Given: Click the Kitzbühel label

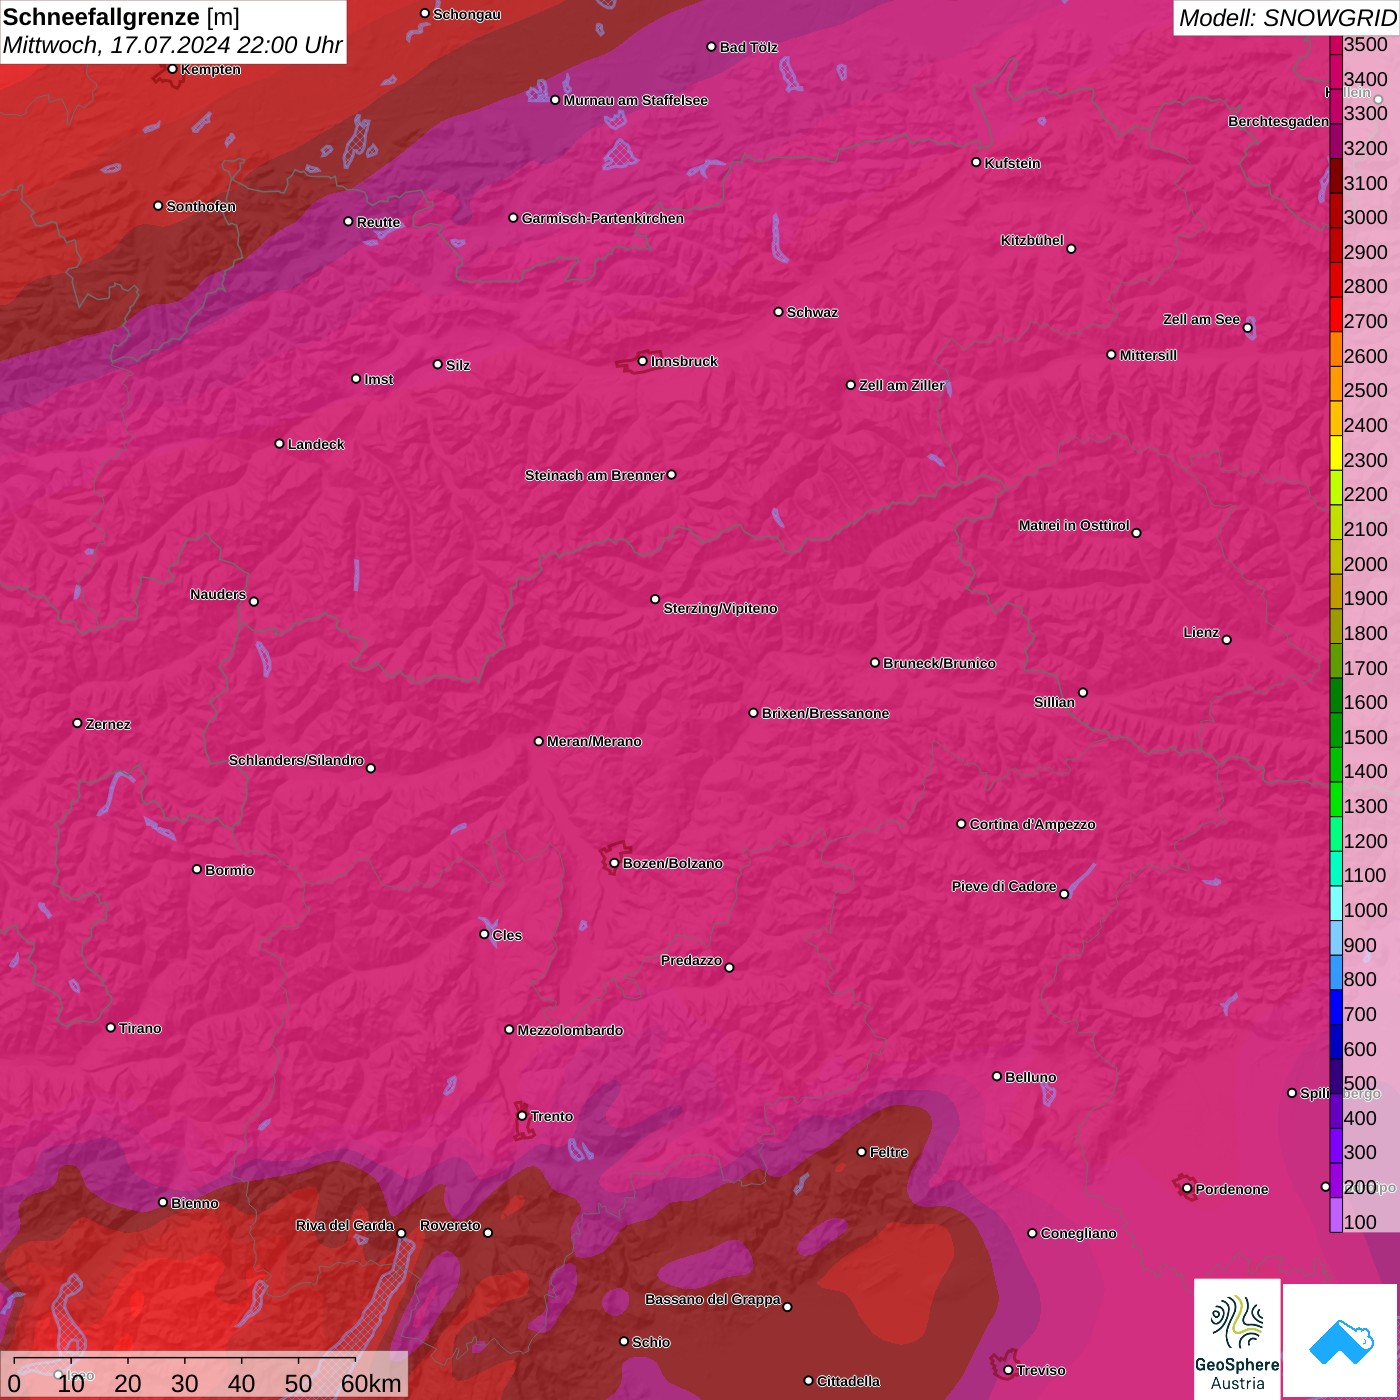Looking at the screenshot, I should tap(1032, 240).
